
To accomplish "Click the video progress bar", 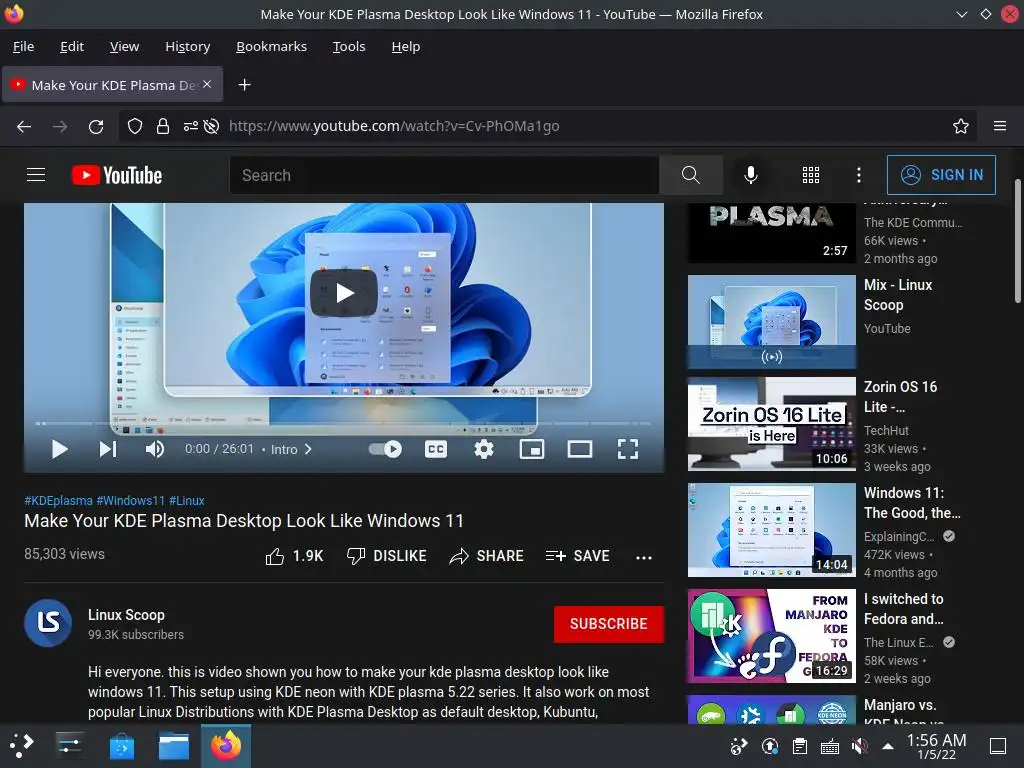I will coord(344,424).
